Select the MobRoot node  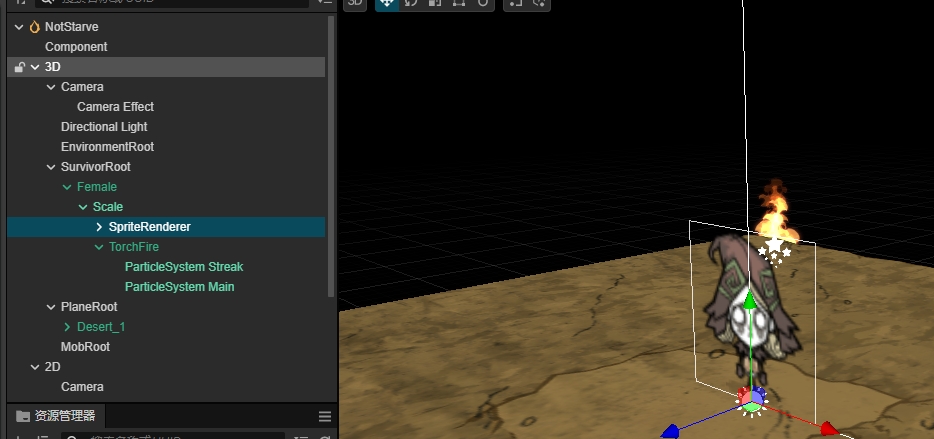point(85,347)
